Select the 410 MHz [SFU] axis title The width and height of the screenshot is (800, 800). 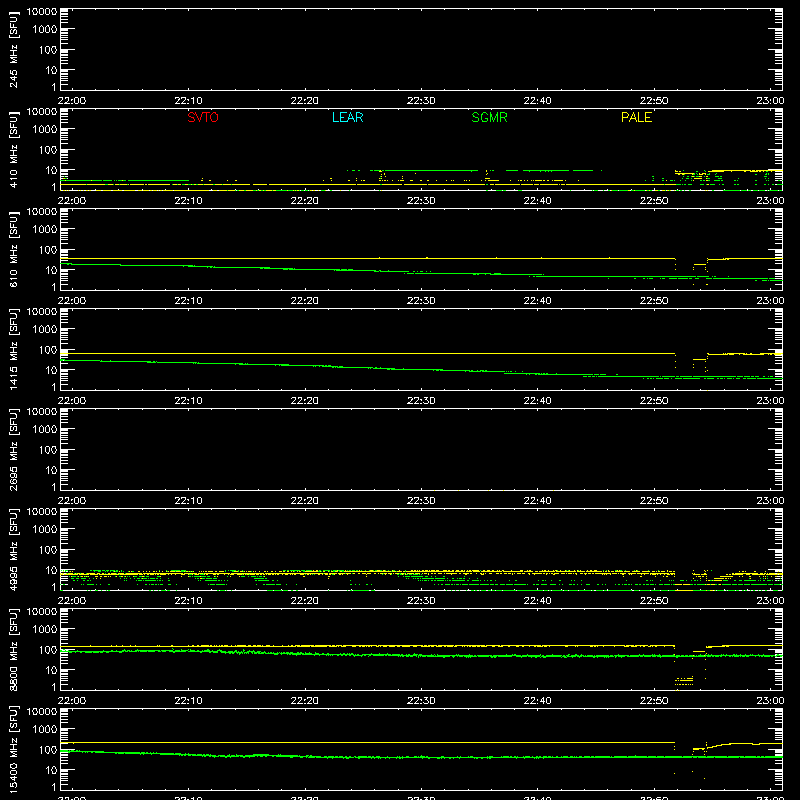tap(13, 149)
